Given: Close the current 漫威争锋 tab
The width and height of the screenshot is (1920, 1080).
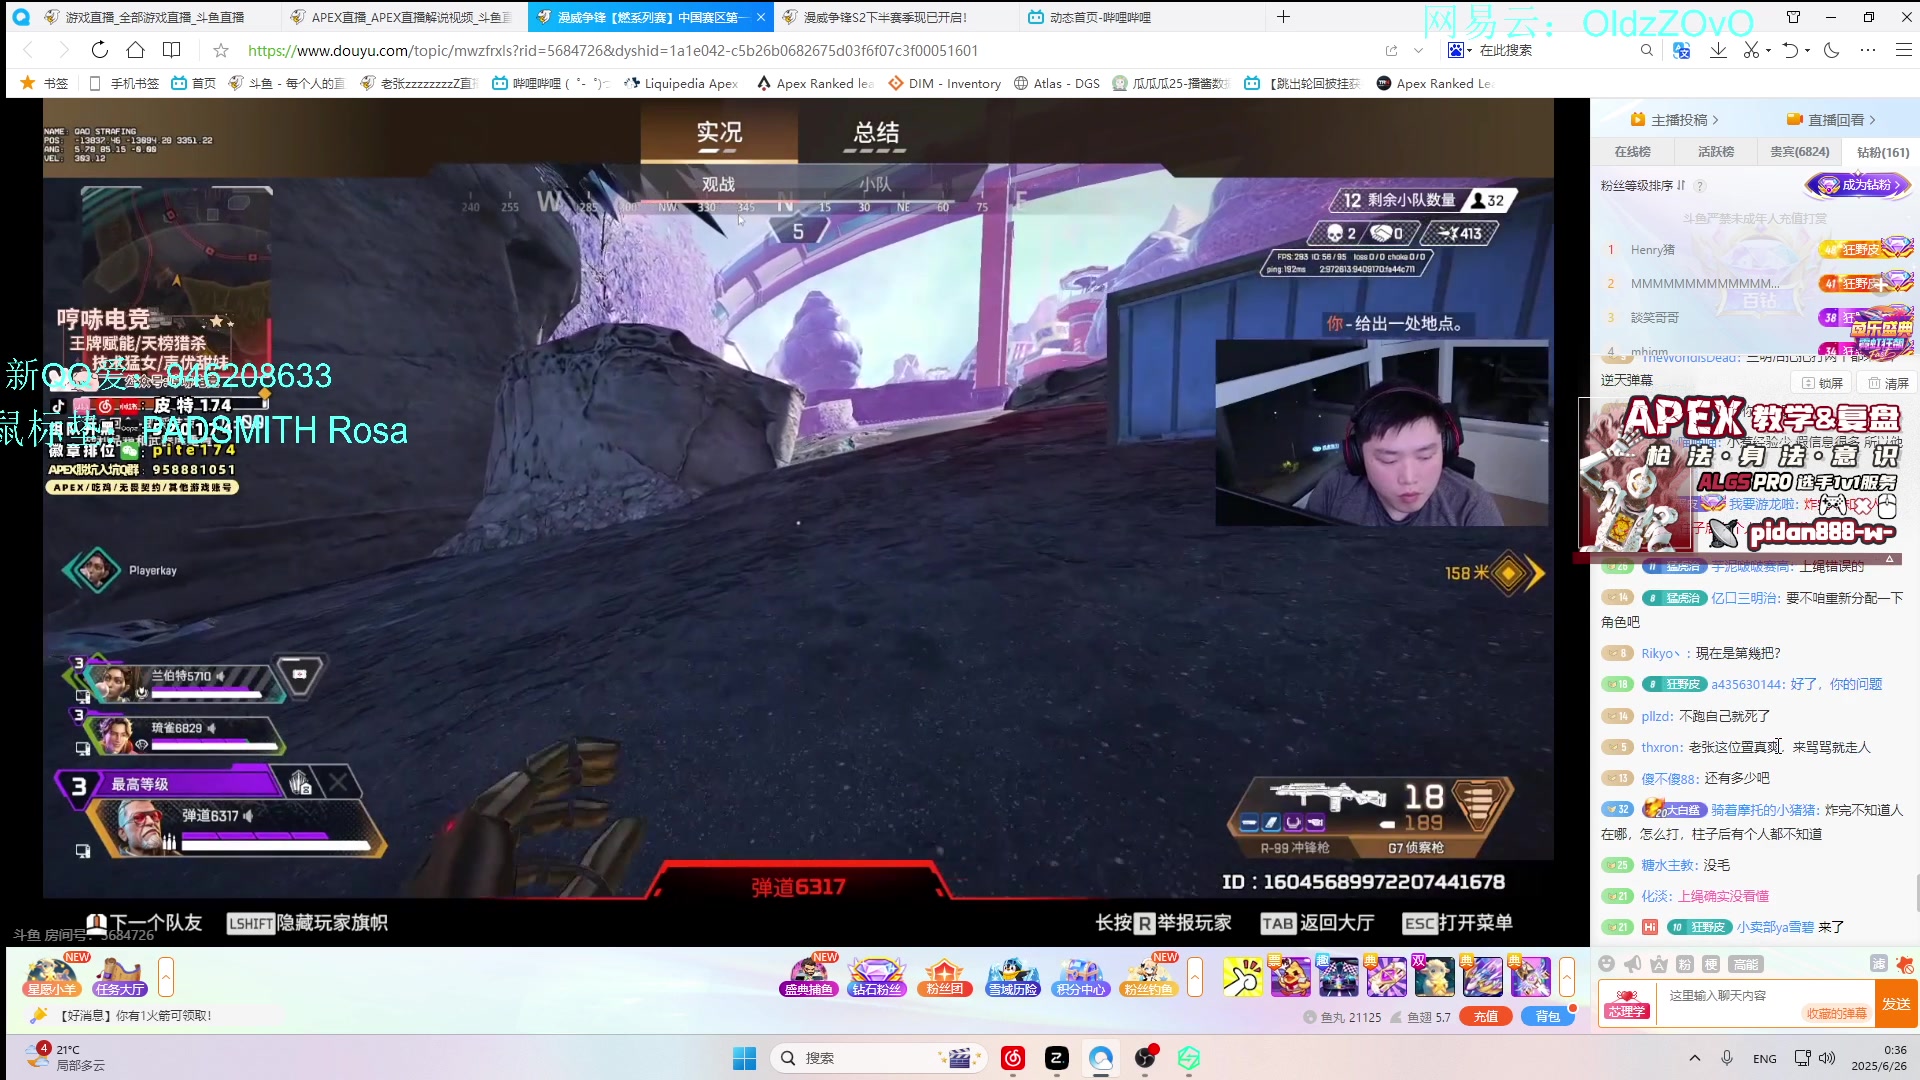Looking at the screenshot, I should [x=761, y=17].
